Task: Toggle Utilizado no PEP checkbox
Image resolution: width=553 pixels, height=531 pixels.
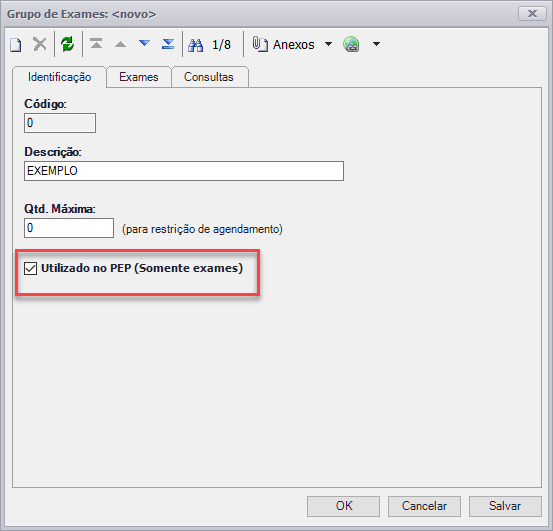Action: 30,268
